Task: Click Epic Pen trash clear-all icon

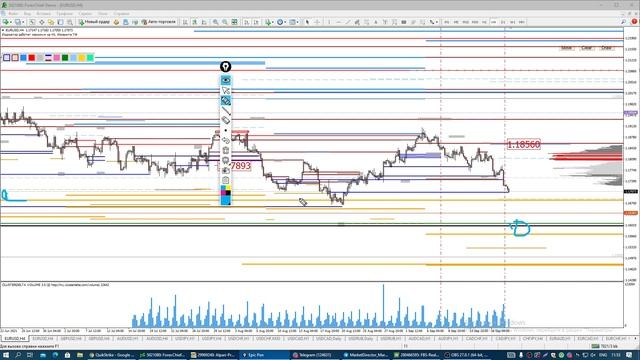Action: pyautogui.click(x=226, y=150)
